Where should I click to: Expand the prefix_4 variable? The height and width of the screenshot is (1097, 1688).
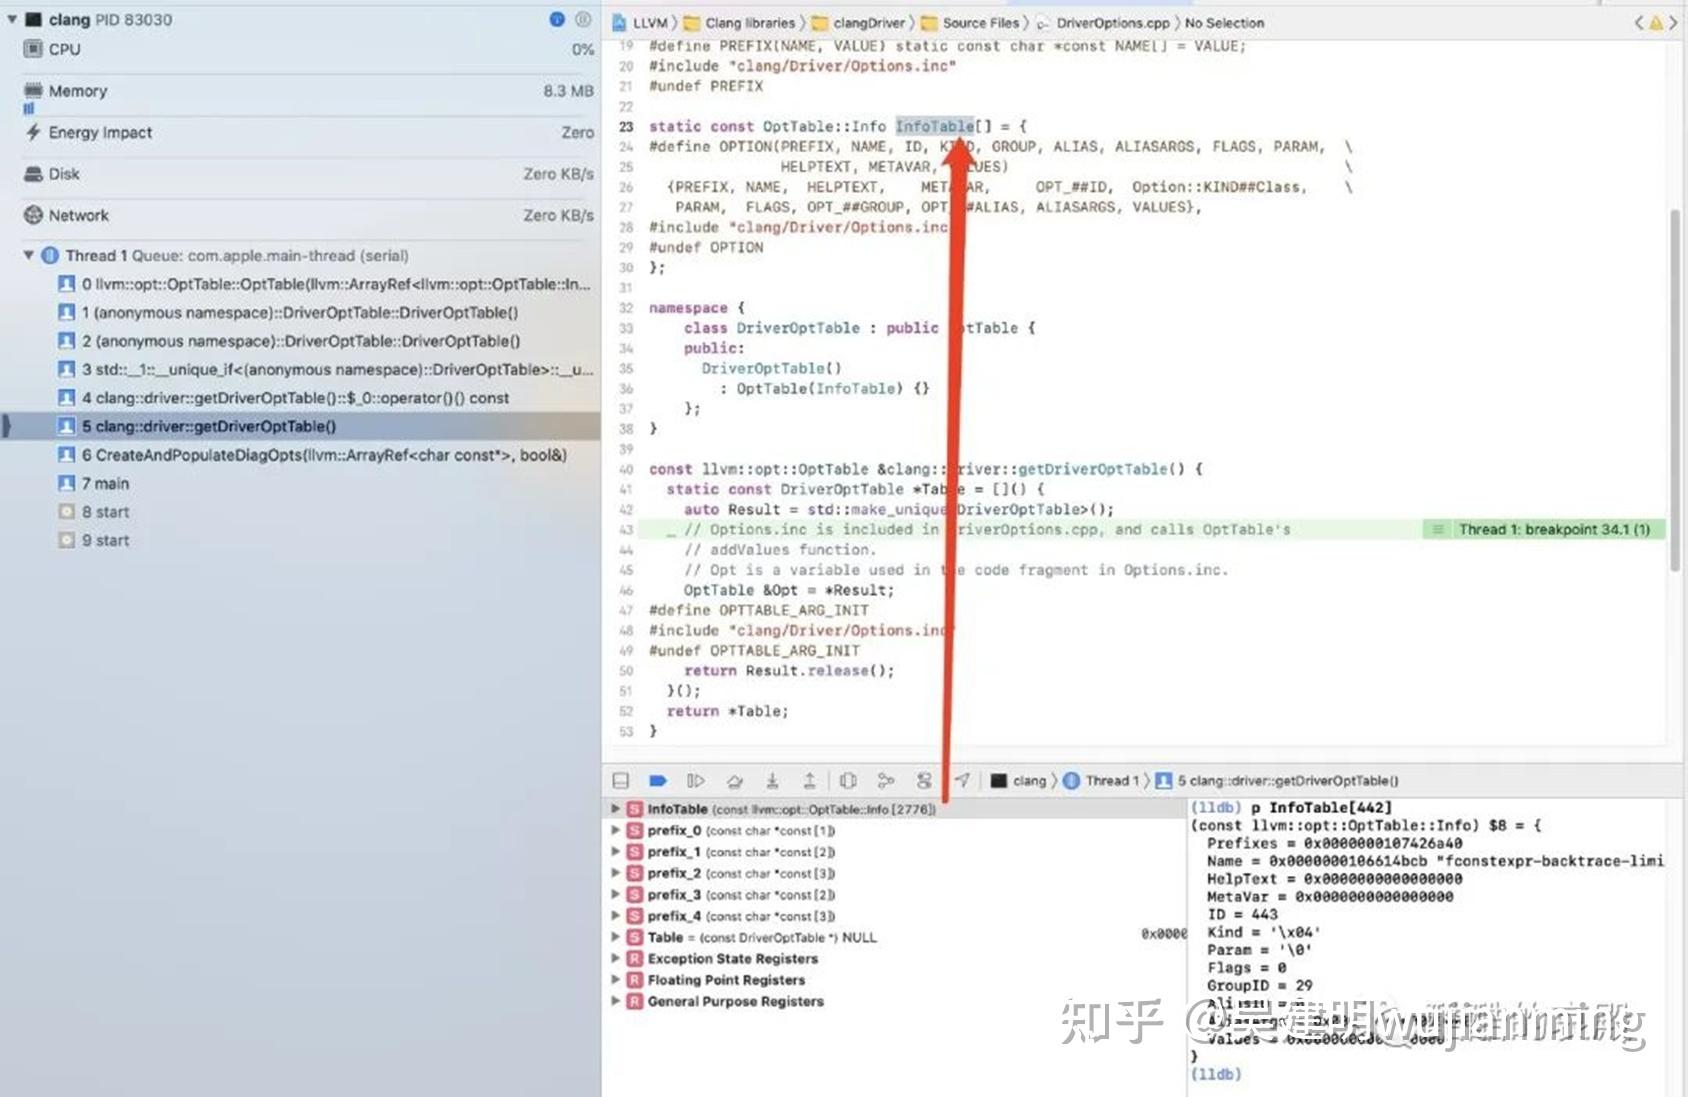[x=615, y=916]
